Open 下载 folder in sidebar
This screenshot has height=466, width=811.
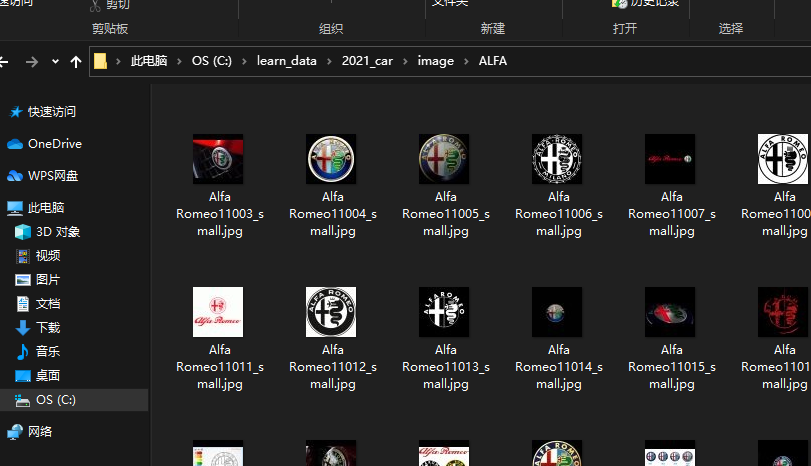pos(48,327)
